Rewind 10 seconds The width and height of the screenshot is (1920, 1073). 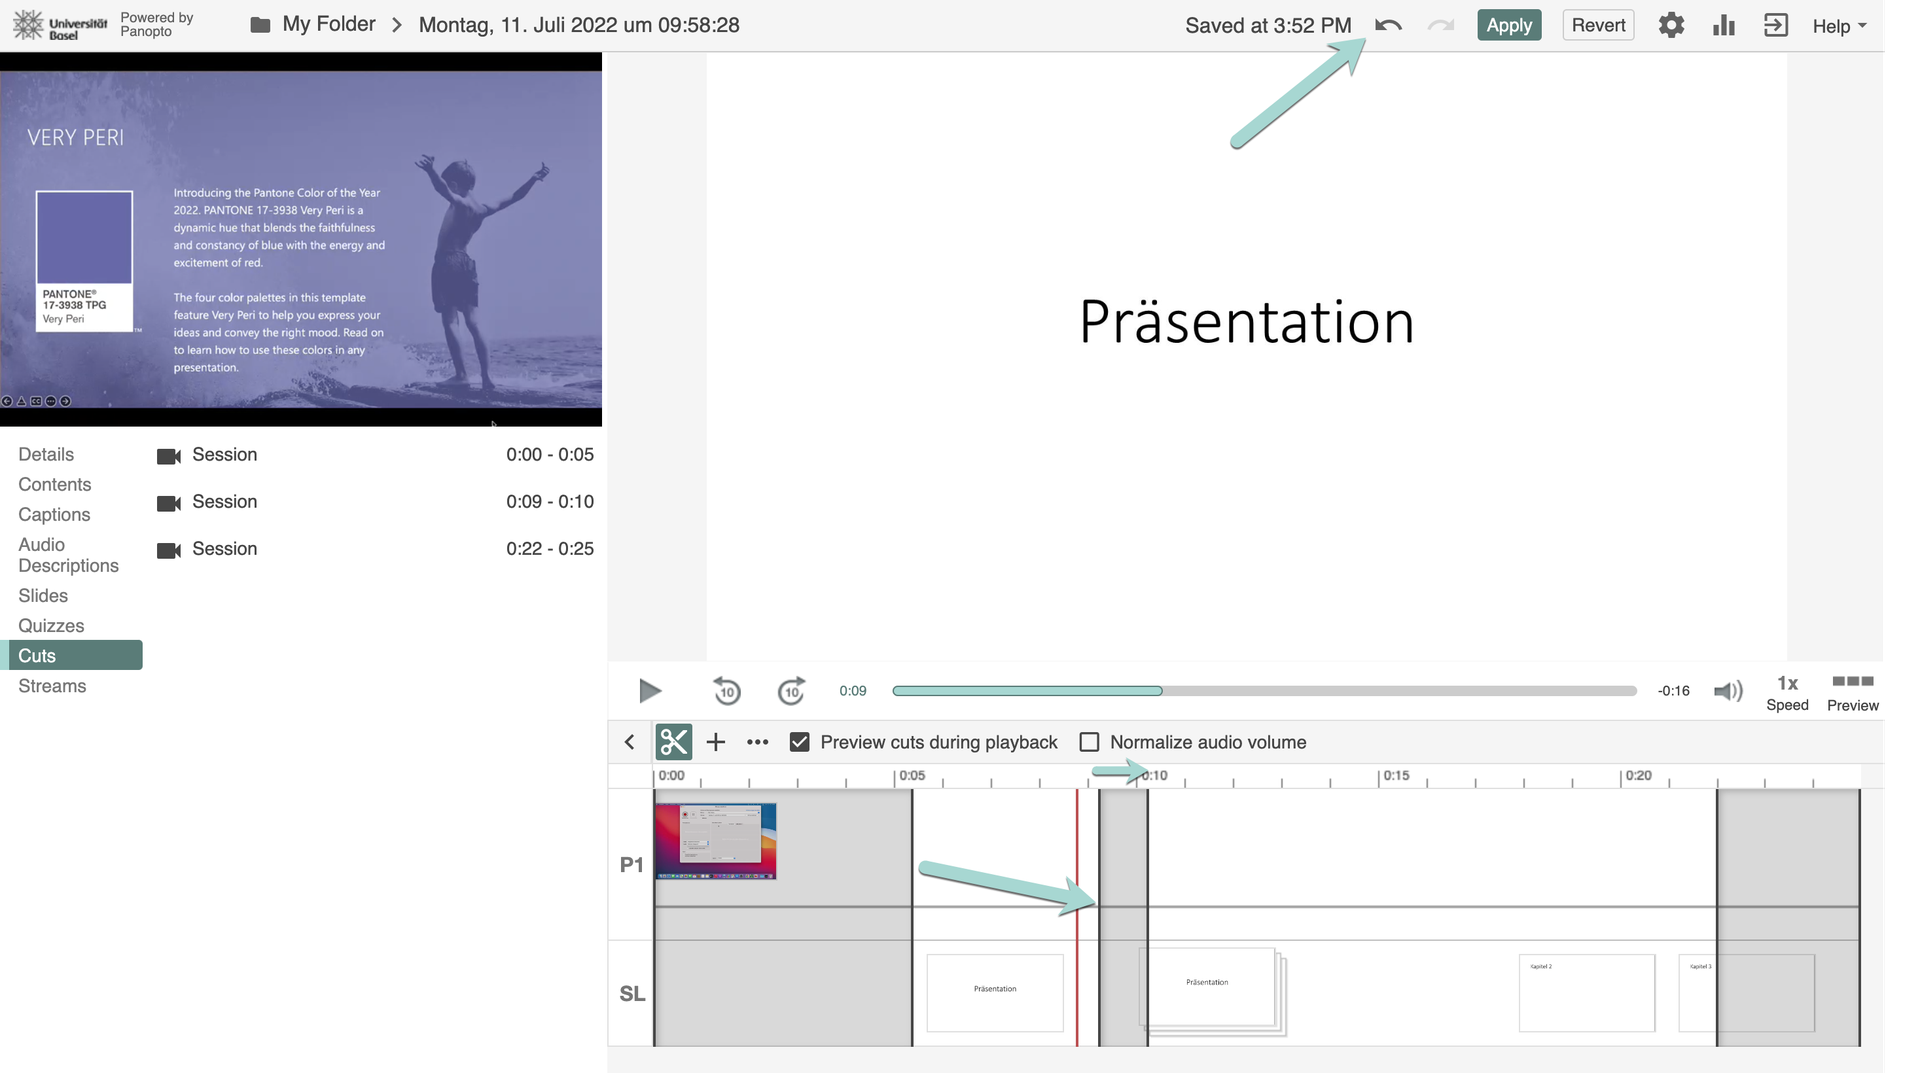coord(727,691)
